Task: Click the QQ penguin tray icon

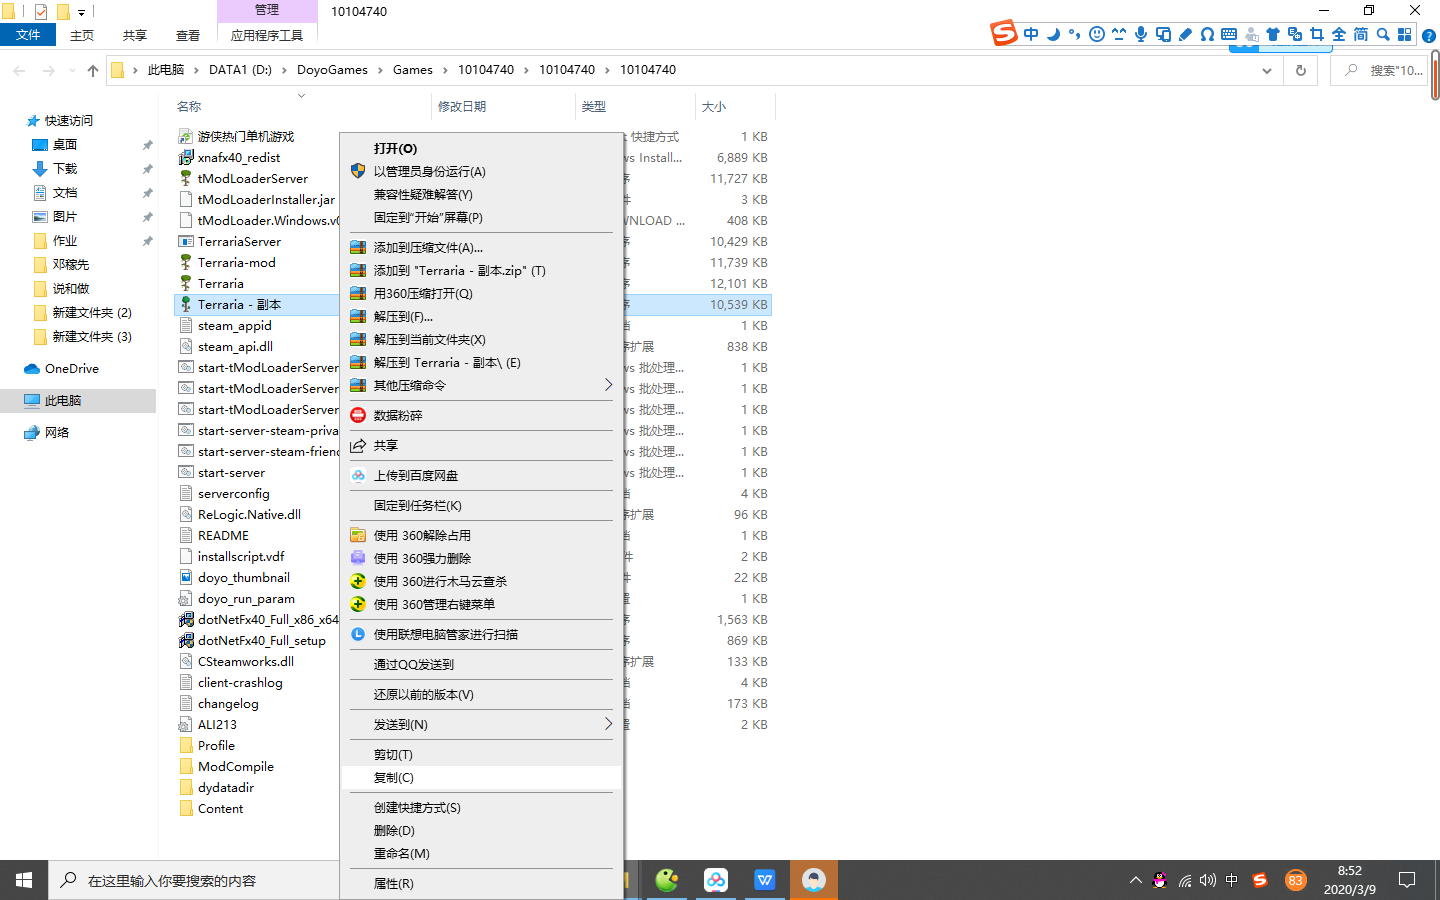Action: (x=1160, y=880)
